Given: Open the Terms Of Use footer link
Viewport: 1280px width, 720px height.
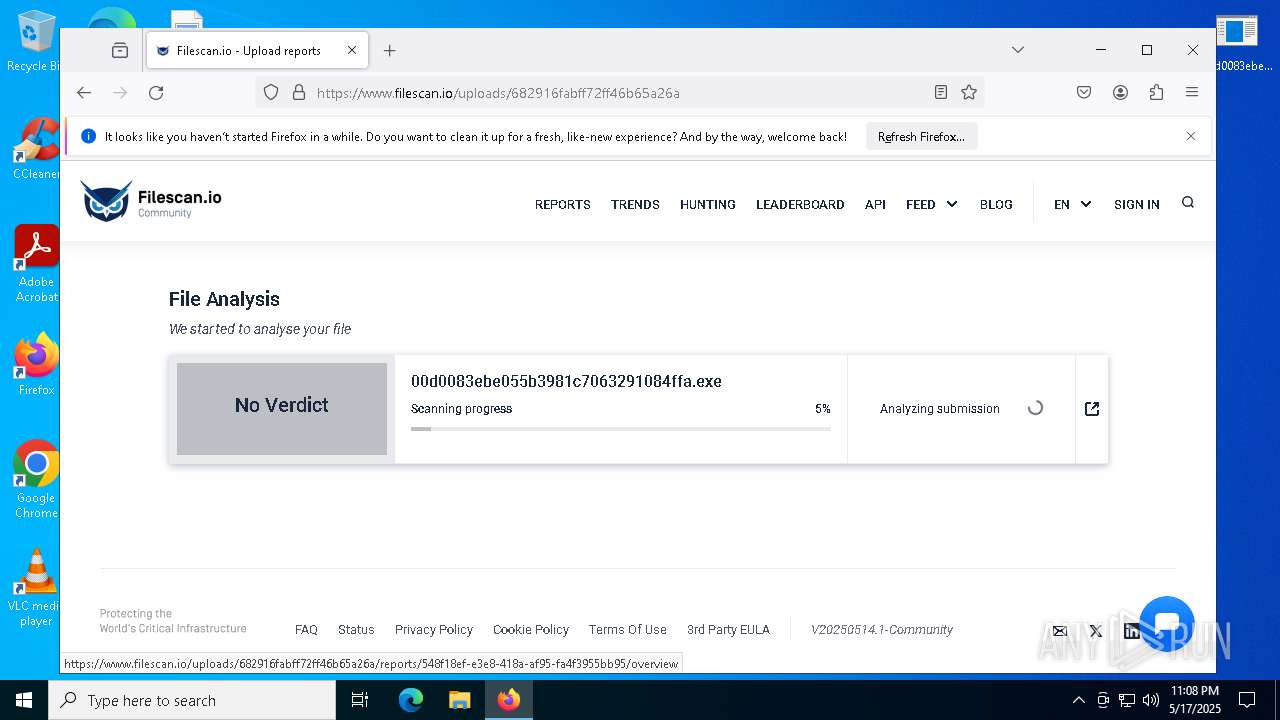Looking at the screenshot, I should 628,630.
